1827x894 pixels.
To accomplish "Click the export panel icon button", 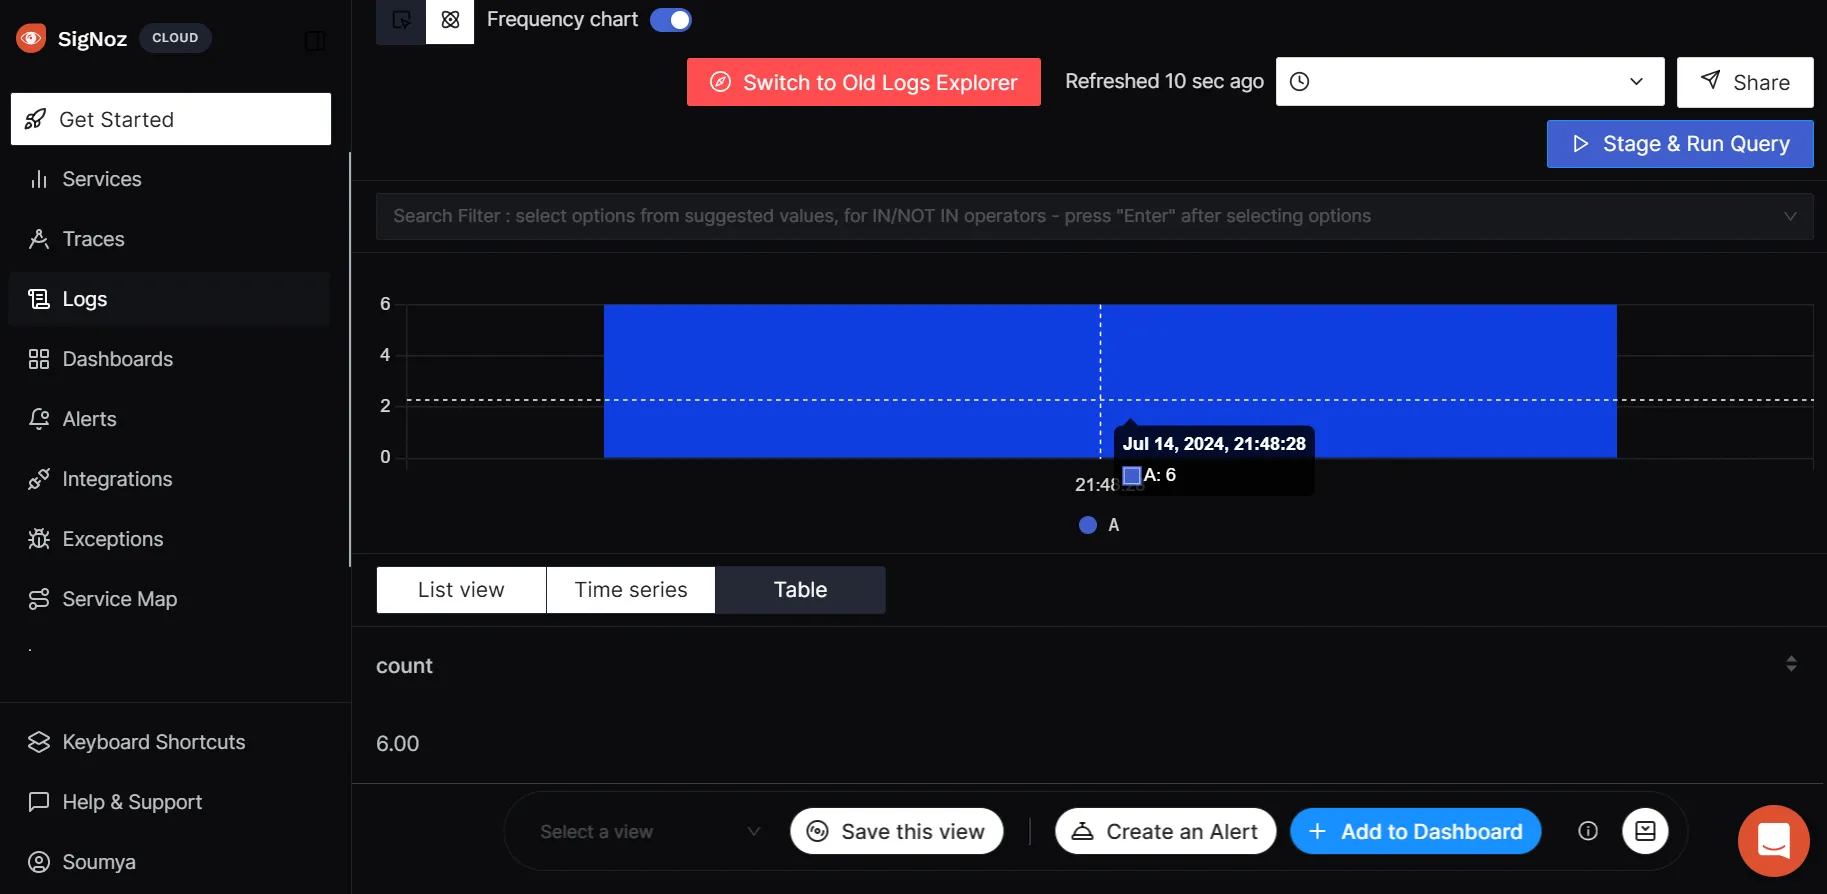I will point(1645,831).
